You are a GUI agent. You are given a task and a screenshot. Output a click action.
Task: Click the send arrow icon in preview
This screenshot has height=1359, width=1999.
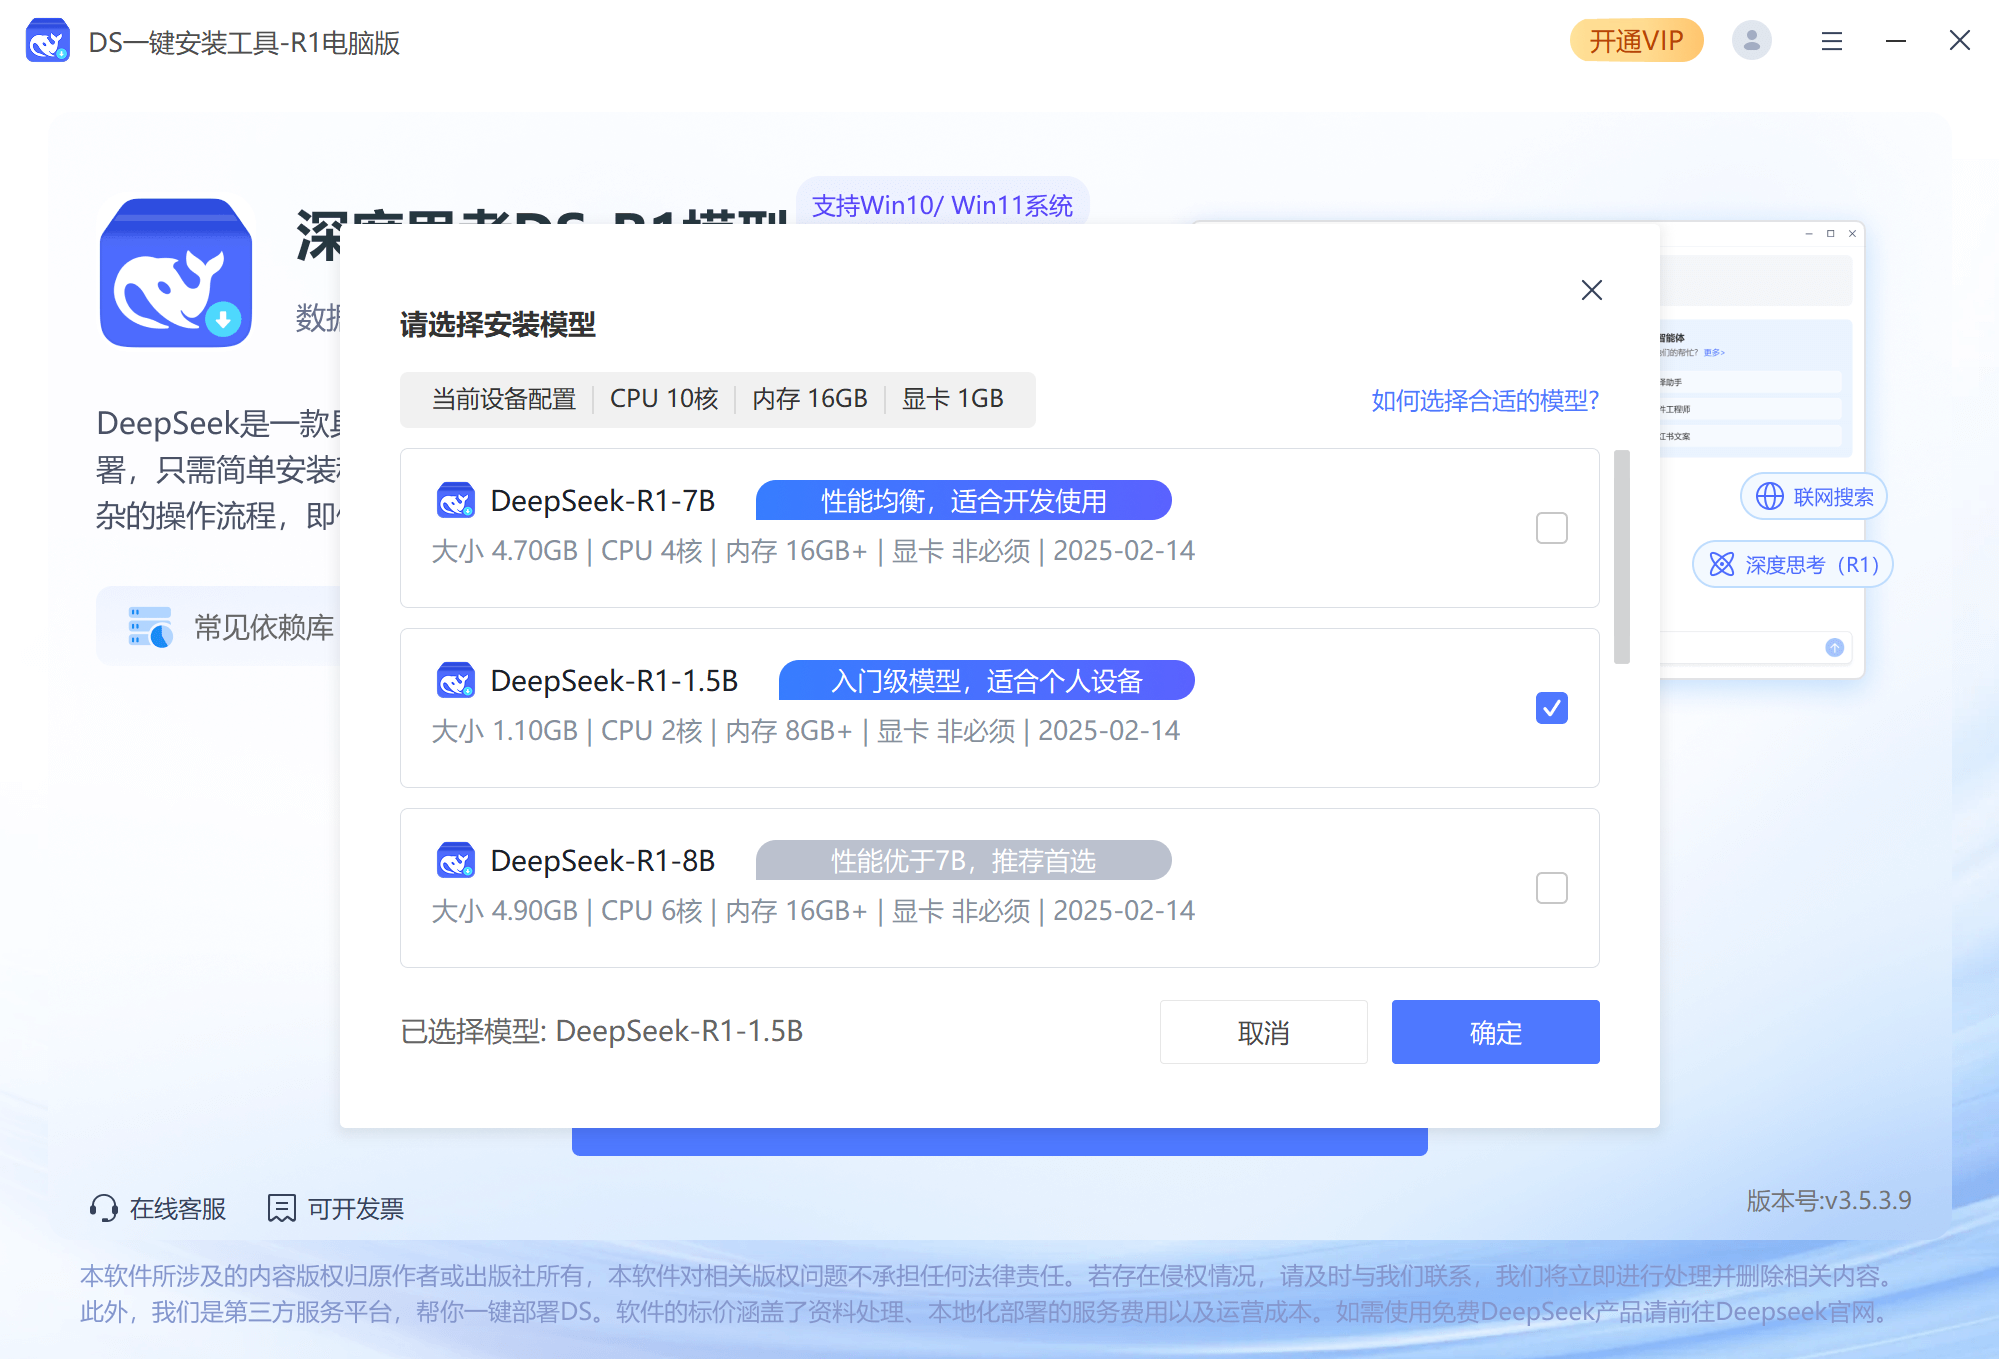click(1834, 647)
